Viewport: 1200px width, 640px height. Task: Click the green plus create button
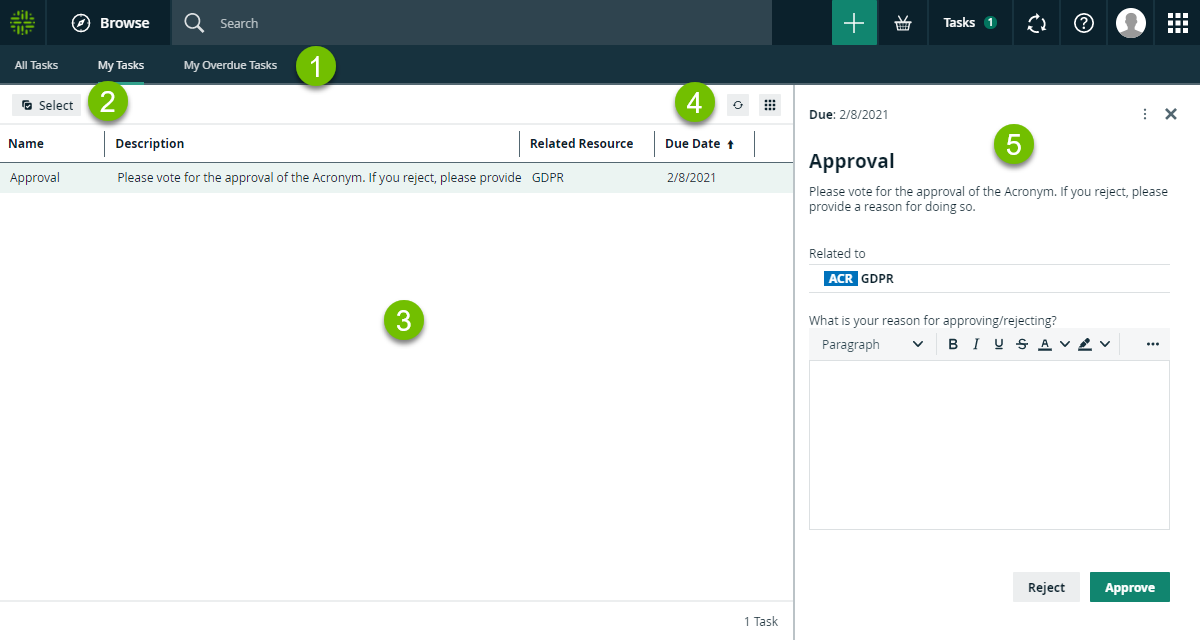(x=854, y=23)
